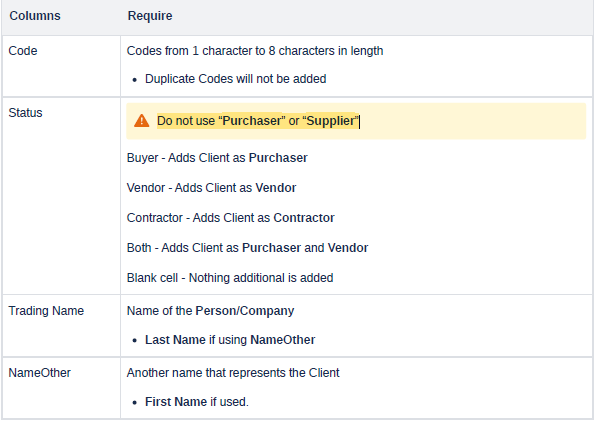Click the Status row label cell

pos(61,196)
